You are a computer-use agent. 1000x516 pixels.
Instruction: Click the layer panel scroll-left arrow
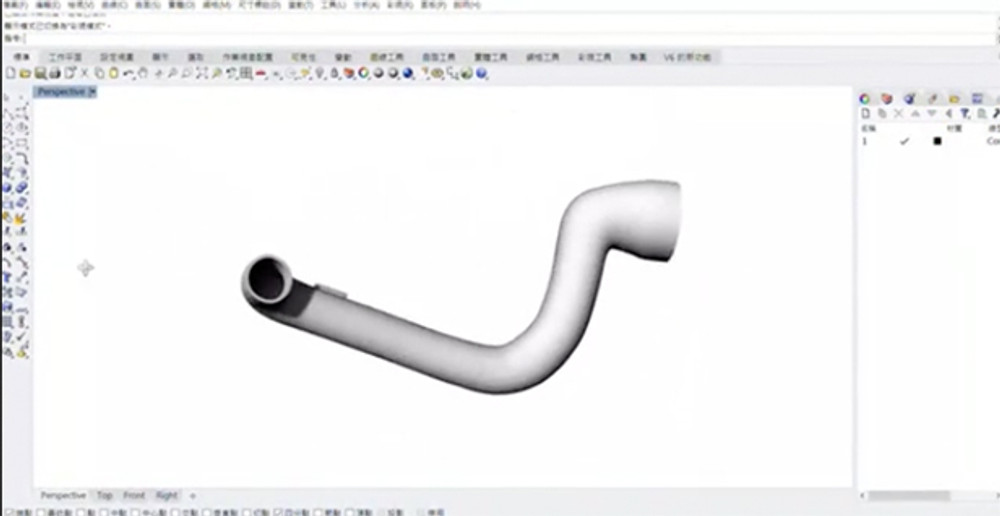coord(862,496)
